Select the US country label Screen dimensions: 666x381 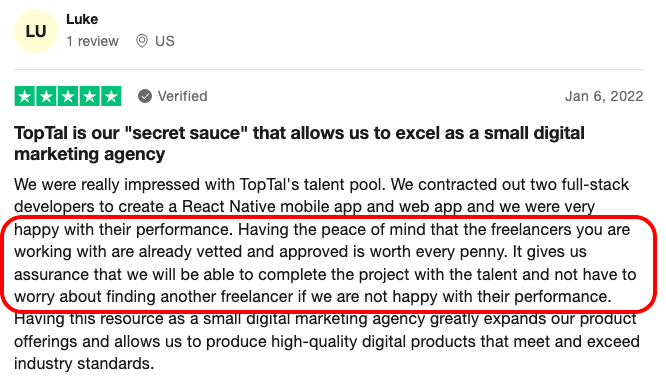165,41
